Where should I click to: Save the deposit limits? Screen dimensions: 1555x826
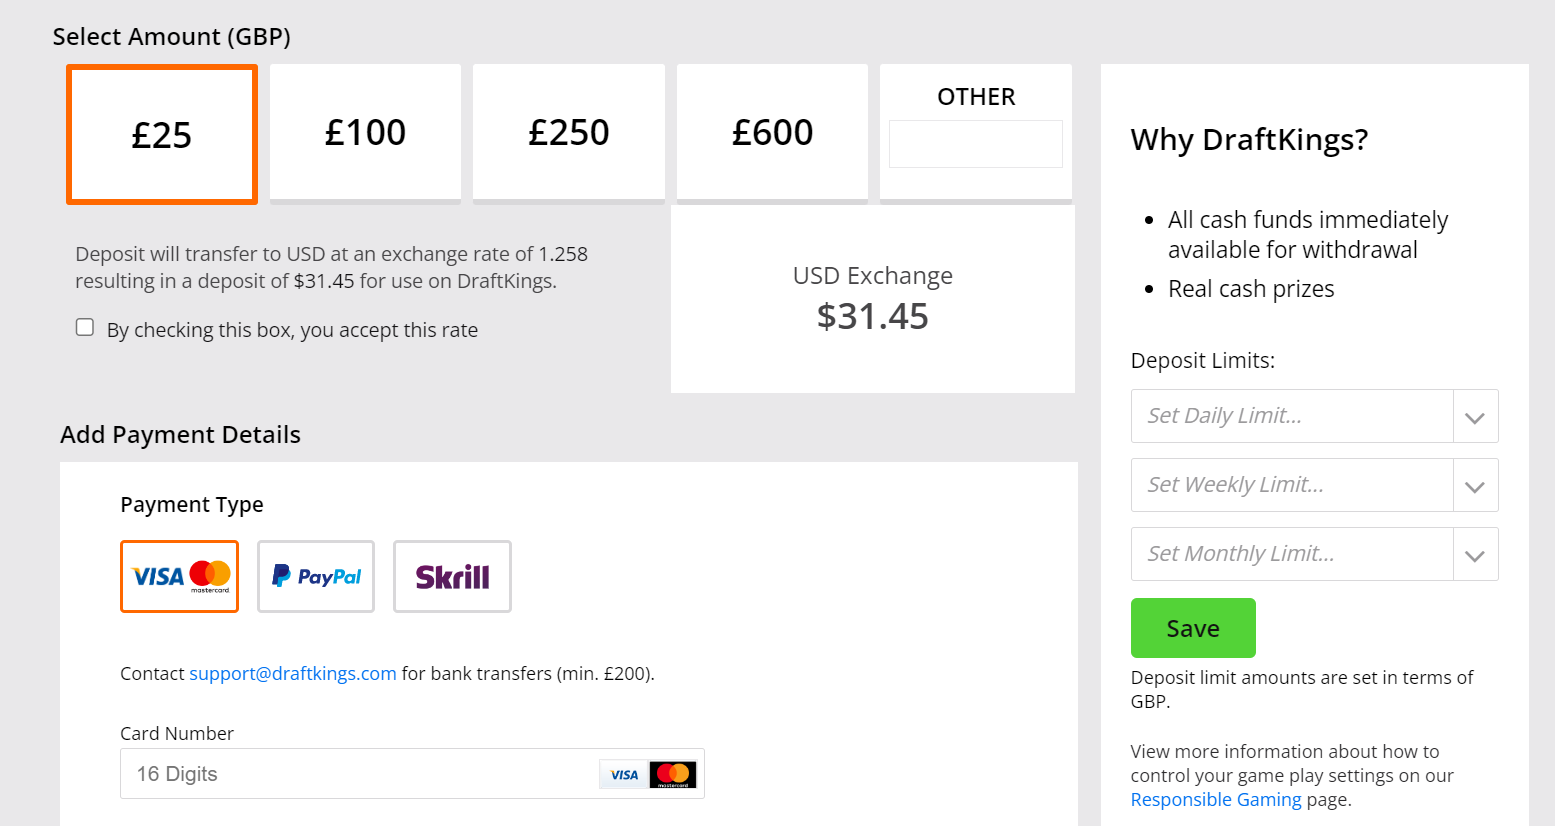[1193, 628]
